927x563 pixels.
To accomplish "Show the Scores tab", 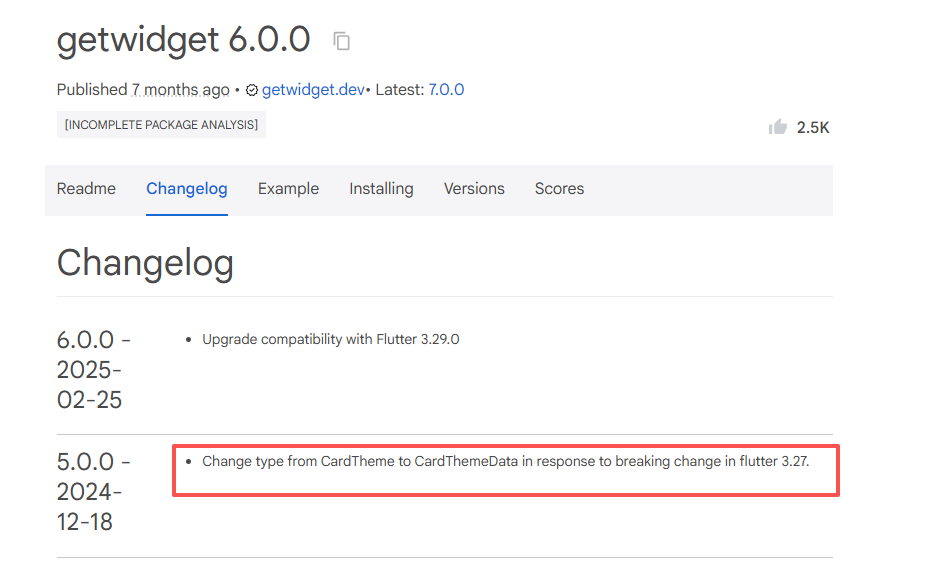I will pyautogui.click(x=559, y=188).
